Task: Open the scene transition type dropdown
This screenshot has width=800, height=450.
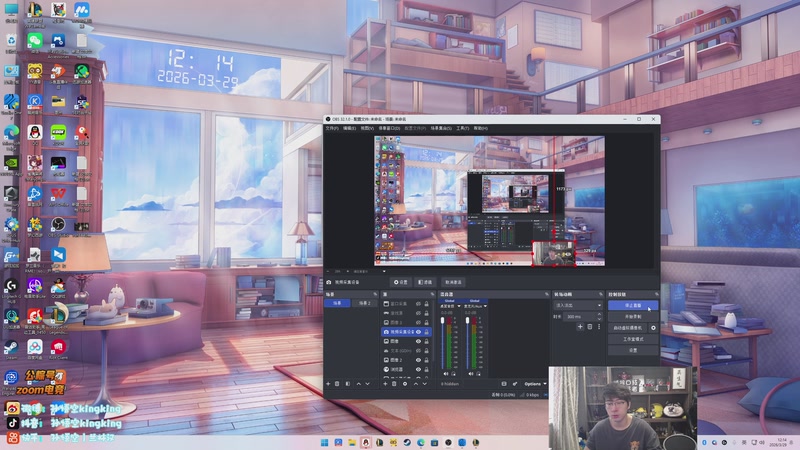Action: coord(578,305)
